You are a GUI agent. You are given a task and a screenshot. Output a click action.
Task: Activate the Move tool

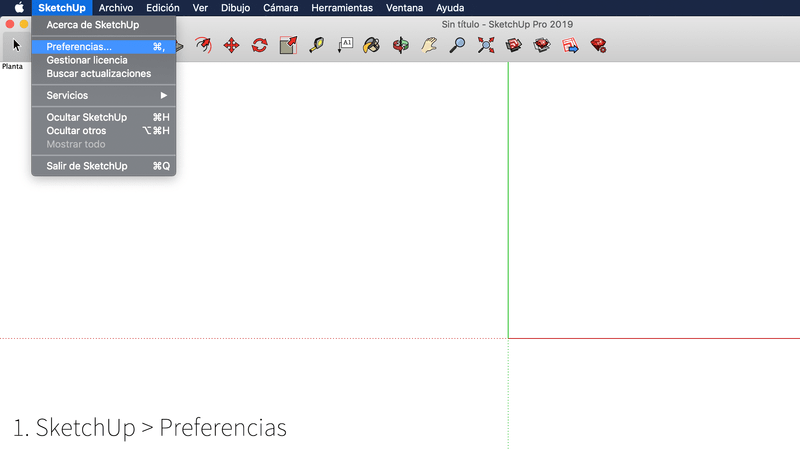pyautogui.click(x=232, y=45)
